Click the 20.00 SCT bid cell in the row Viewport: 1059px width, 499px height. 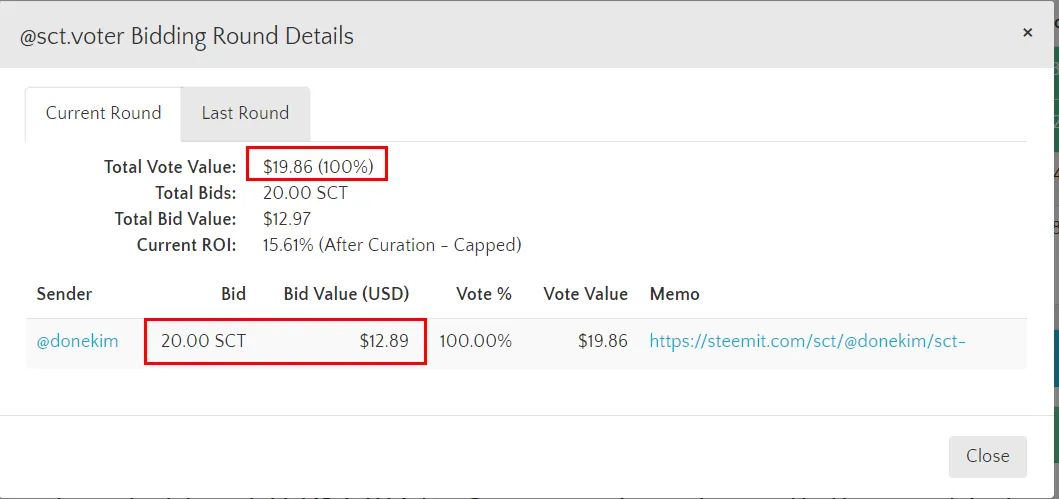(x=203, y=341)
